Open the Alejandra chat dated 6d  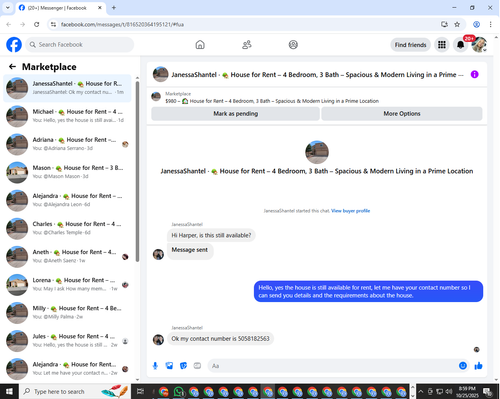click(x=67, y=200)
